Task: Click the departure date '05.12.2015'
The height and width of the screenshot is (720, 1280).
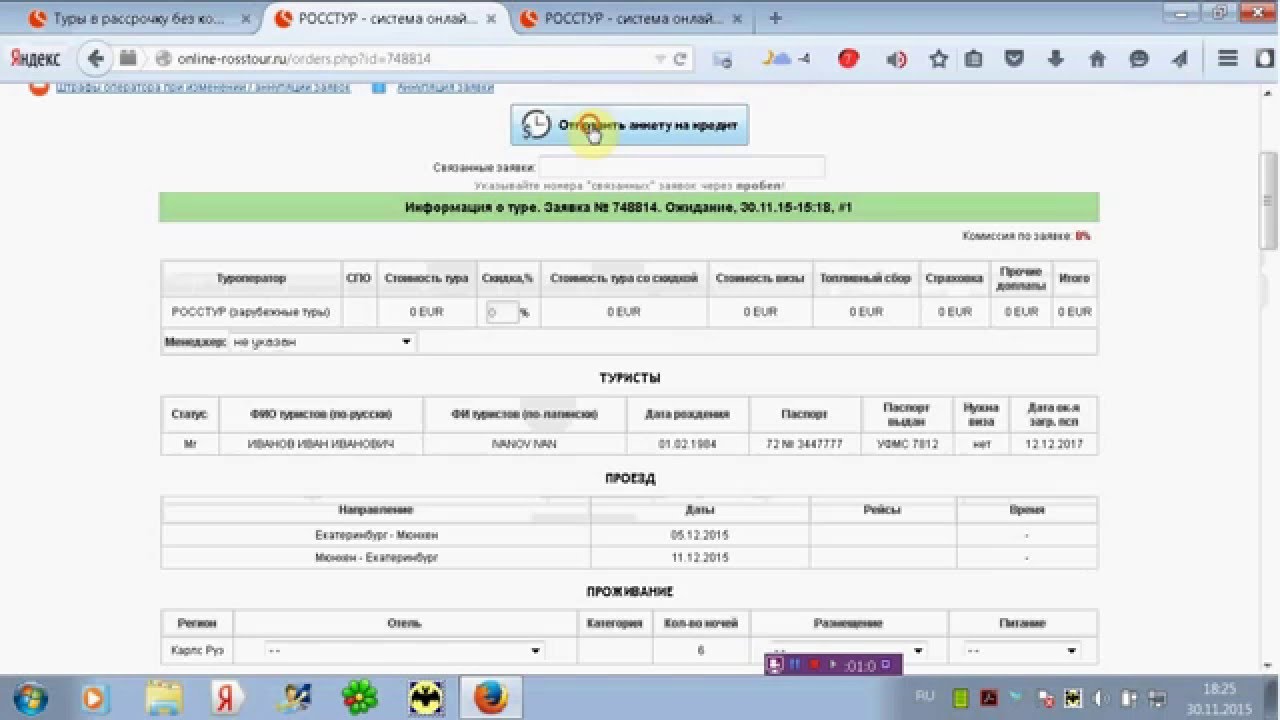Action: pos(700,535)
